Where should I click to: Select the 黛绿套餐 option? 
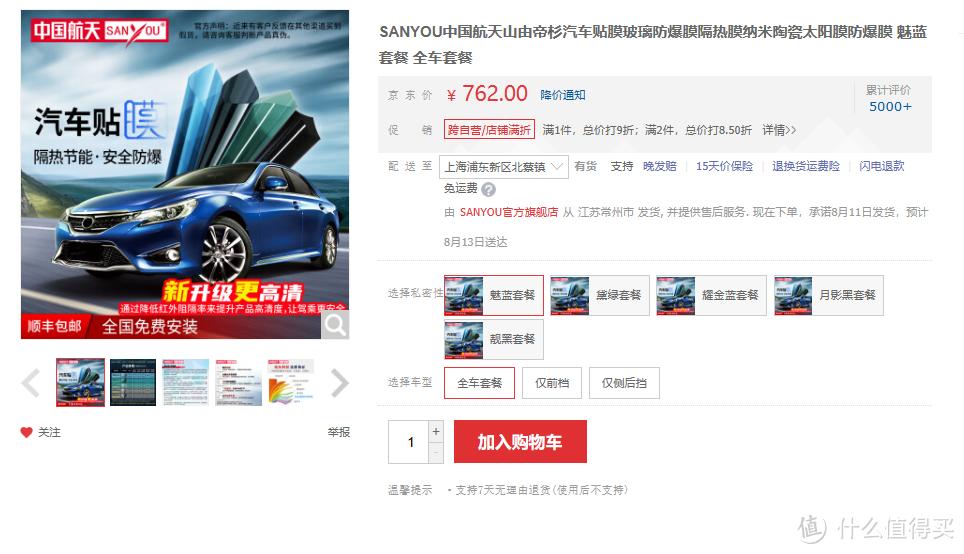pos(599,295)
